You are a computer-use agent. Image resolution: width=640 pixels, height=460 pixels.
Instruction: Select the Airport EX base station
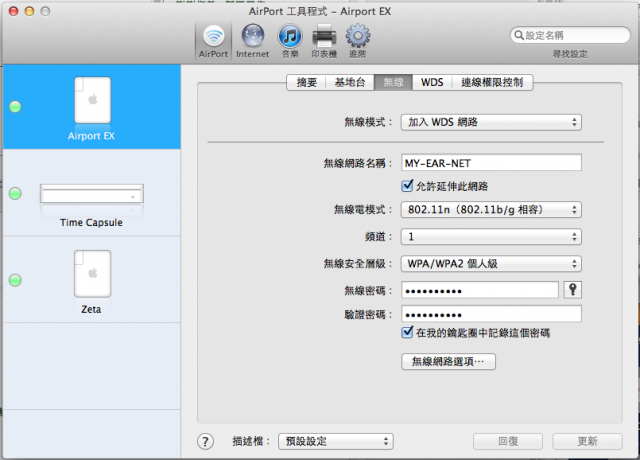[x=92, y=107]
